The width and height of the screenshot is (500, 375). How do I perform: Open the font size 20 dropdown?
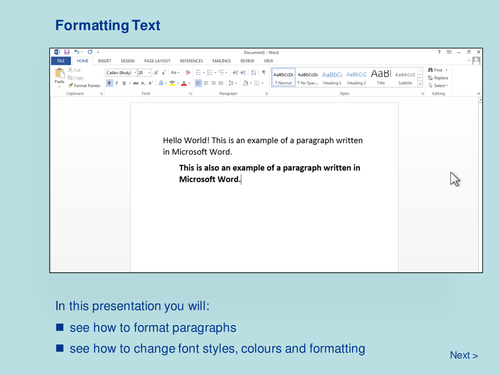point(149,72)
